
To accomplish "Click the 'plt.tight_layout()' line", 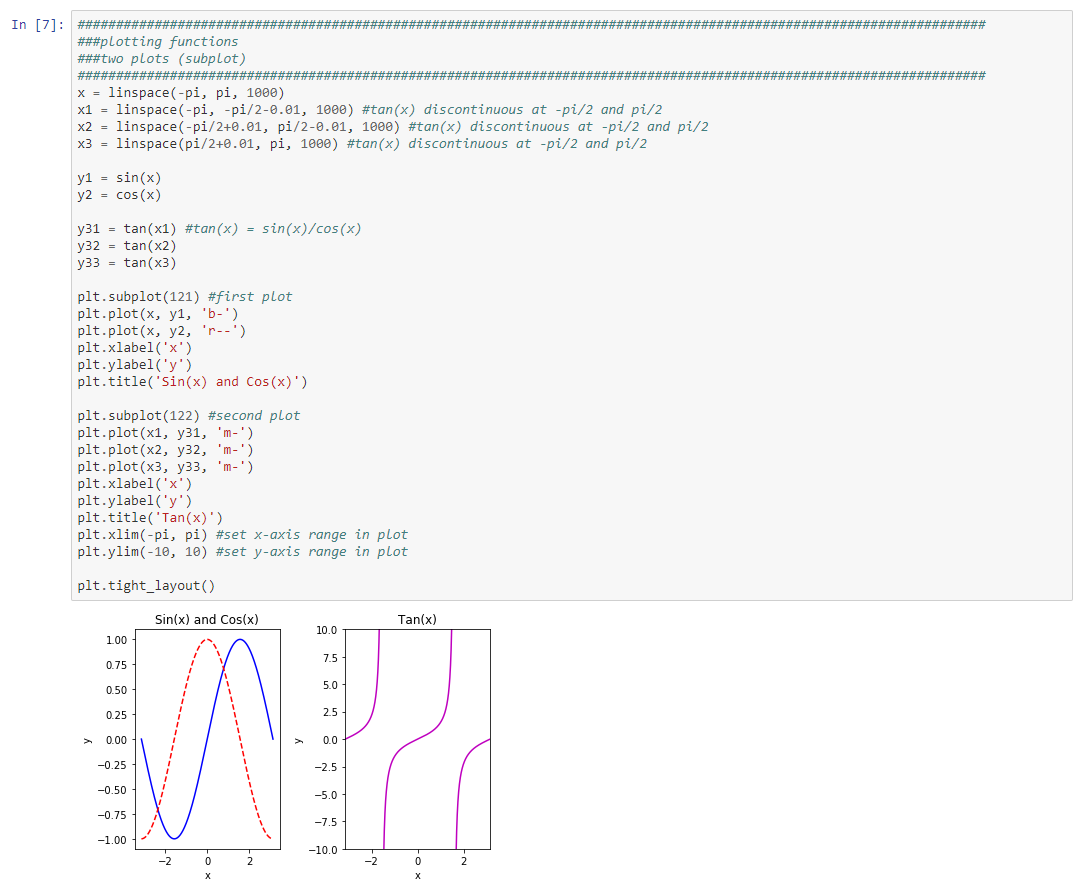I will click(x=146, y=586).
